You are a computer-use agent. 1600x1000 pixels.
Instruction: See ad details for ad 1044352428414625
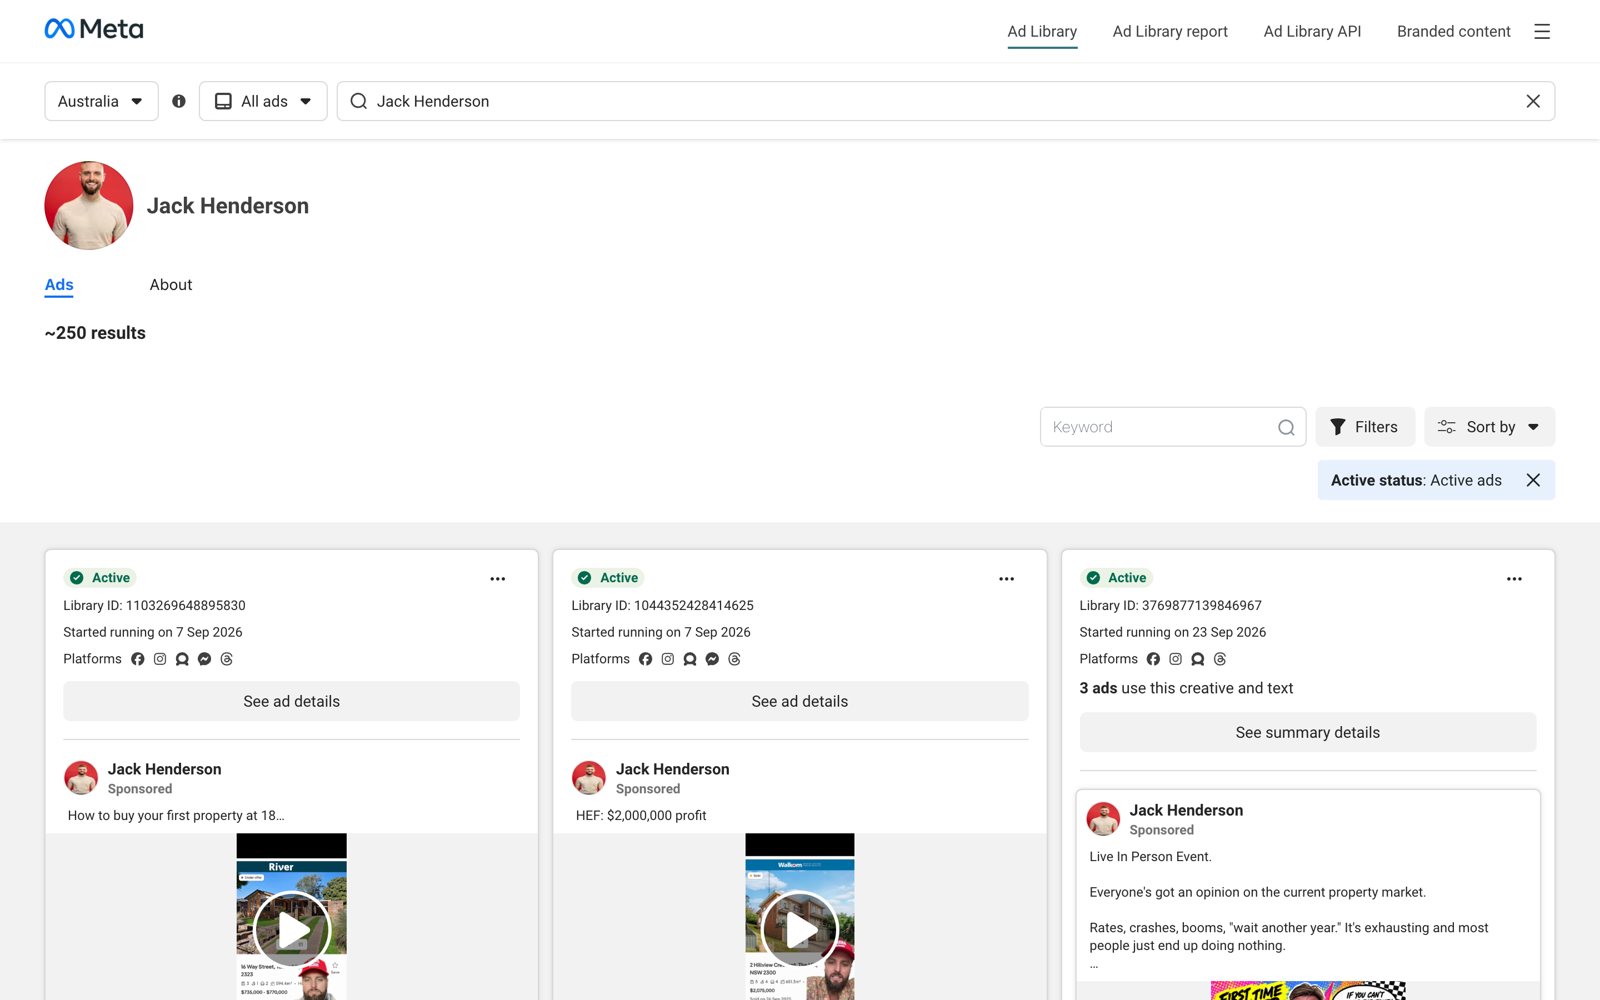800,701
